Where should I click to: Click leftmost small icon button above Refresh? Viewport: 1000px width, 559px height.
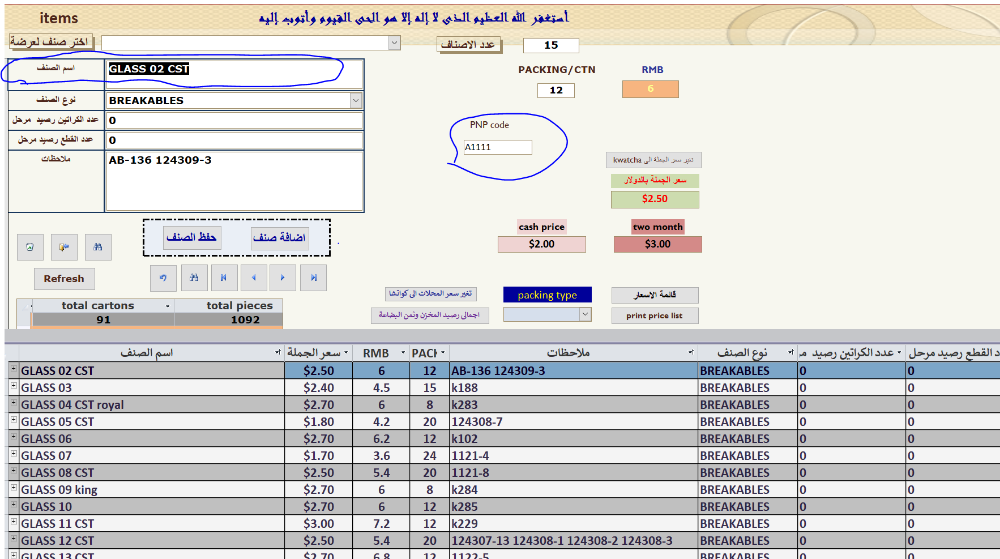(x=31, y=246)
